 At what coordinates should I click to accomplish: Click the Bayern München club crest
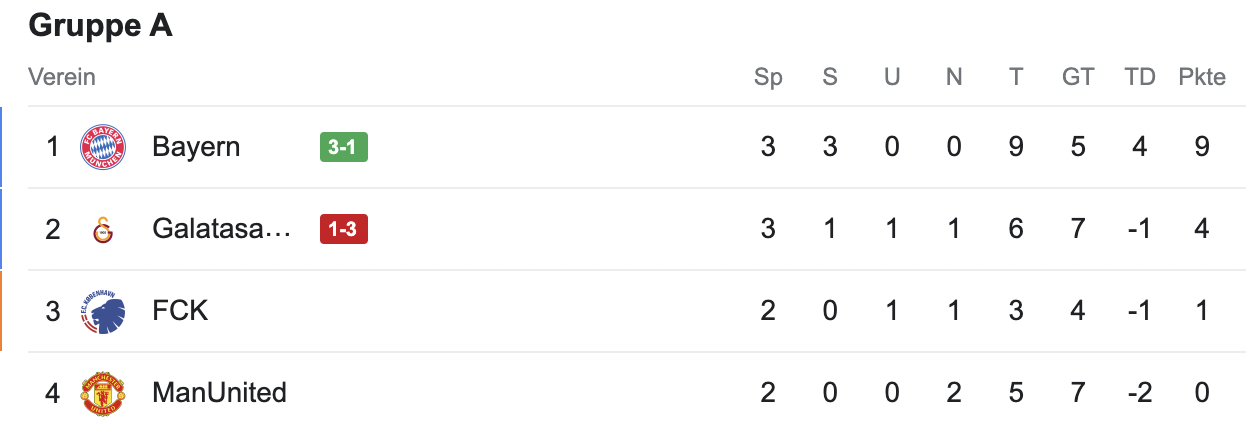click(103, 148)
